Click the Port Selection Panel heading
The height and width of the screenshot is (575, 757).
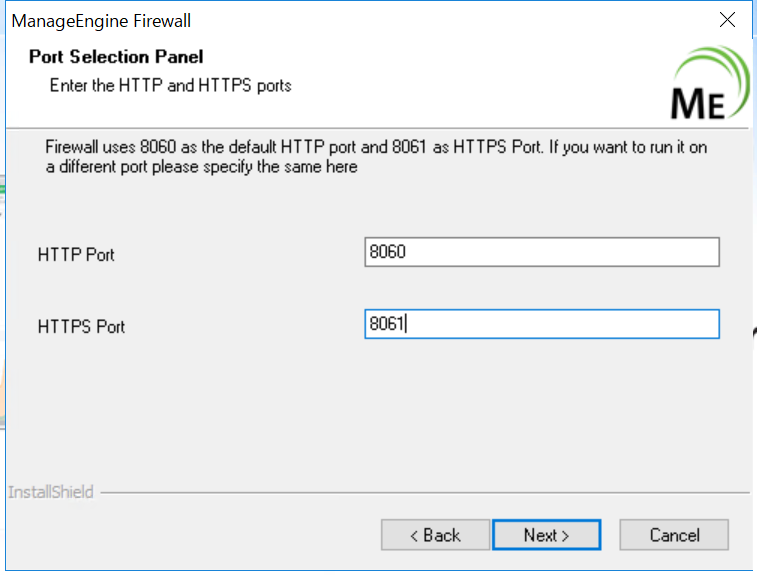pos(116,57)
